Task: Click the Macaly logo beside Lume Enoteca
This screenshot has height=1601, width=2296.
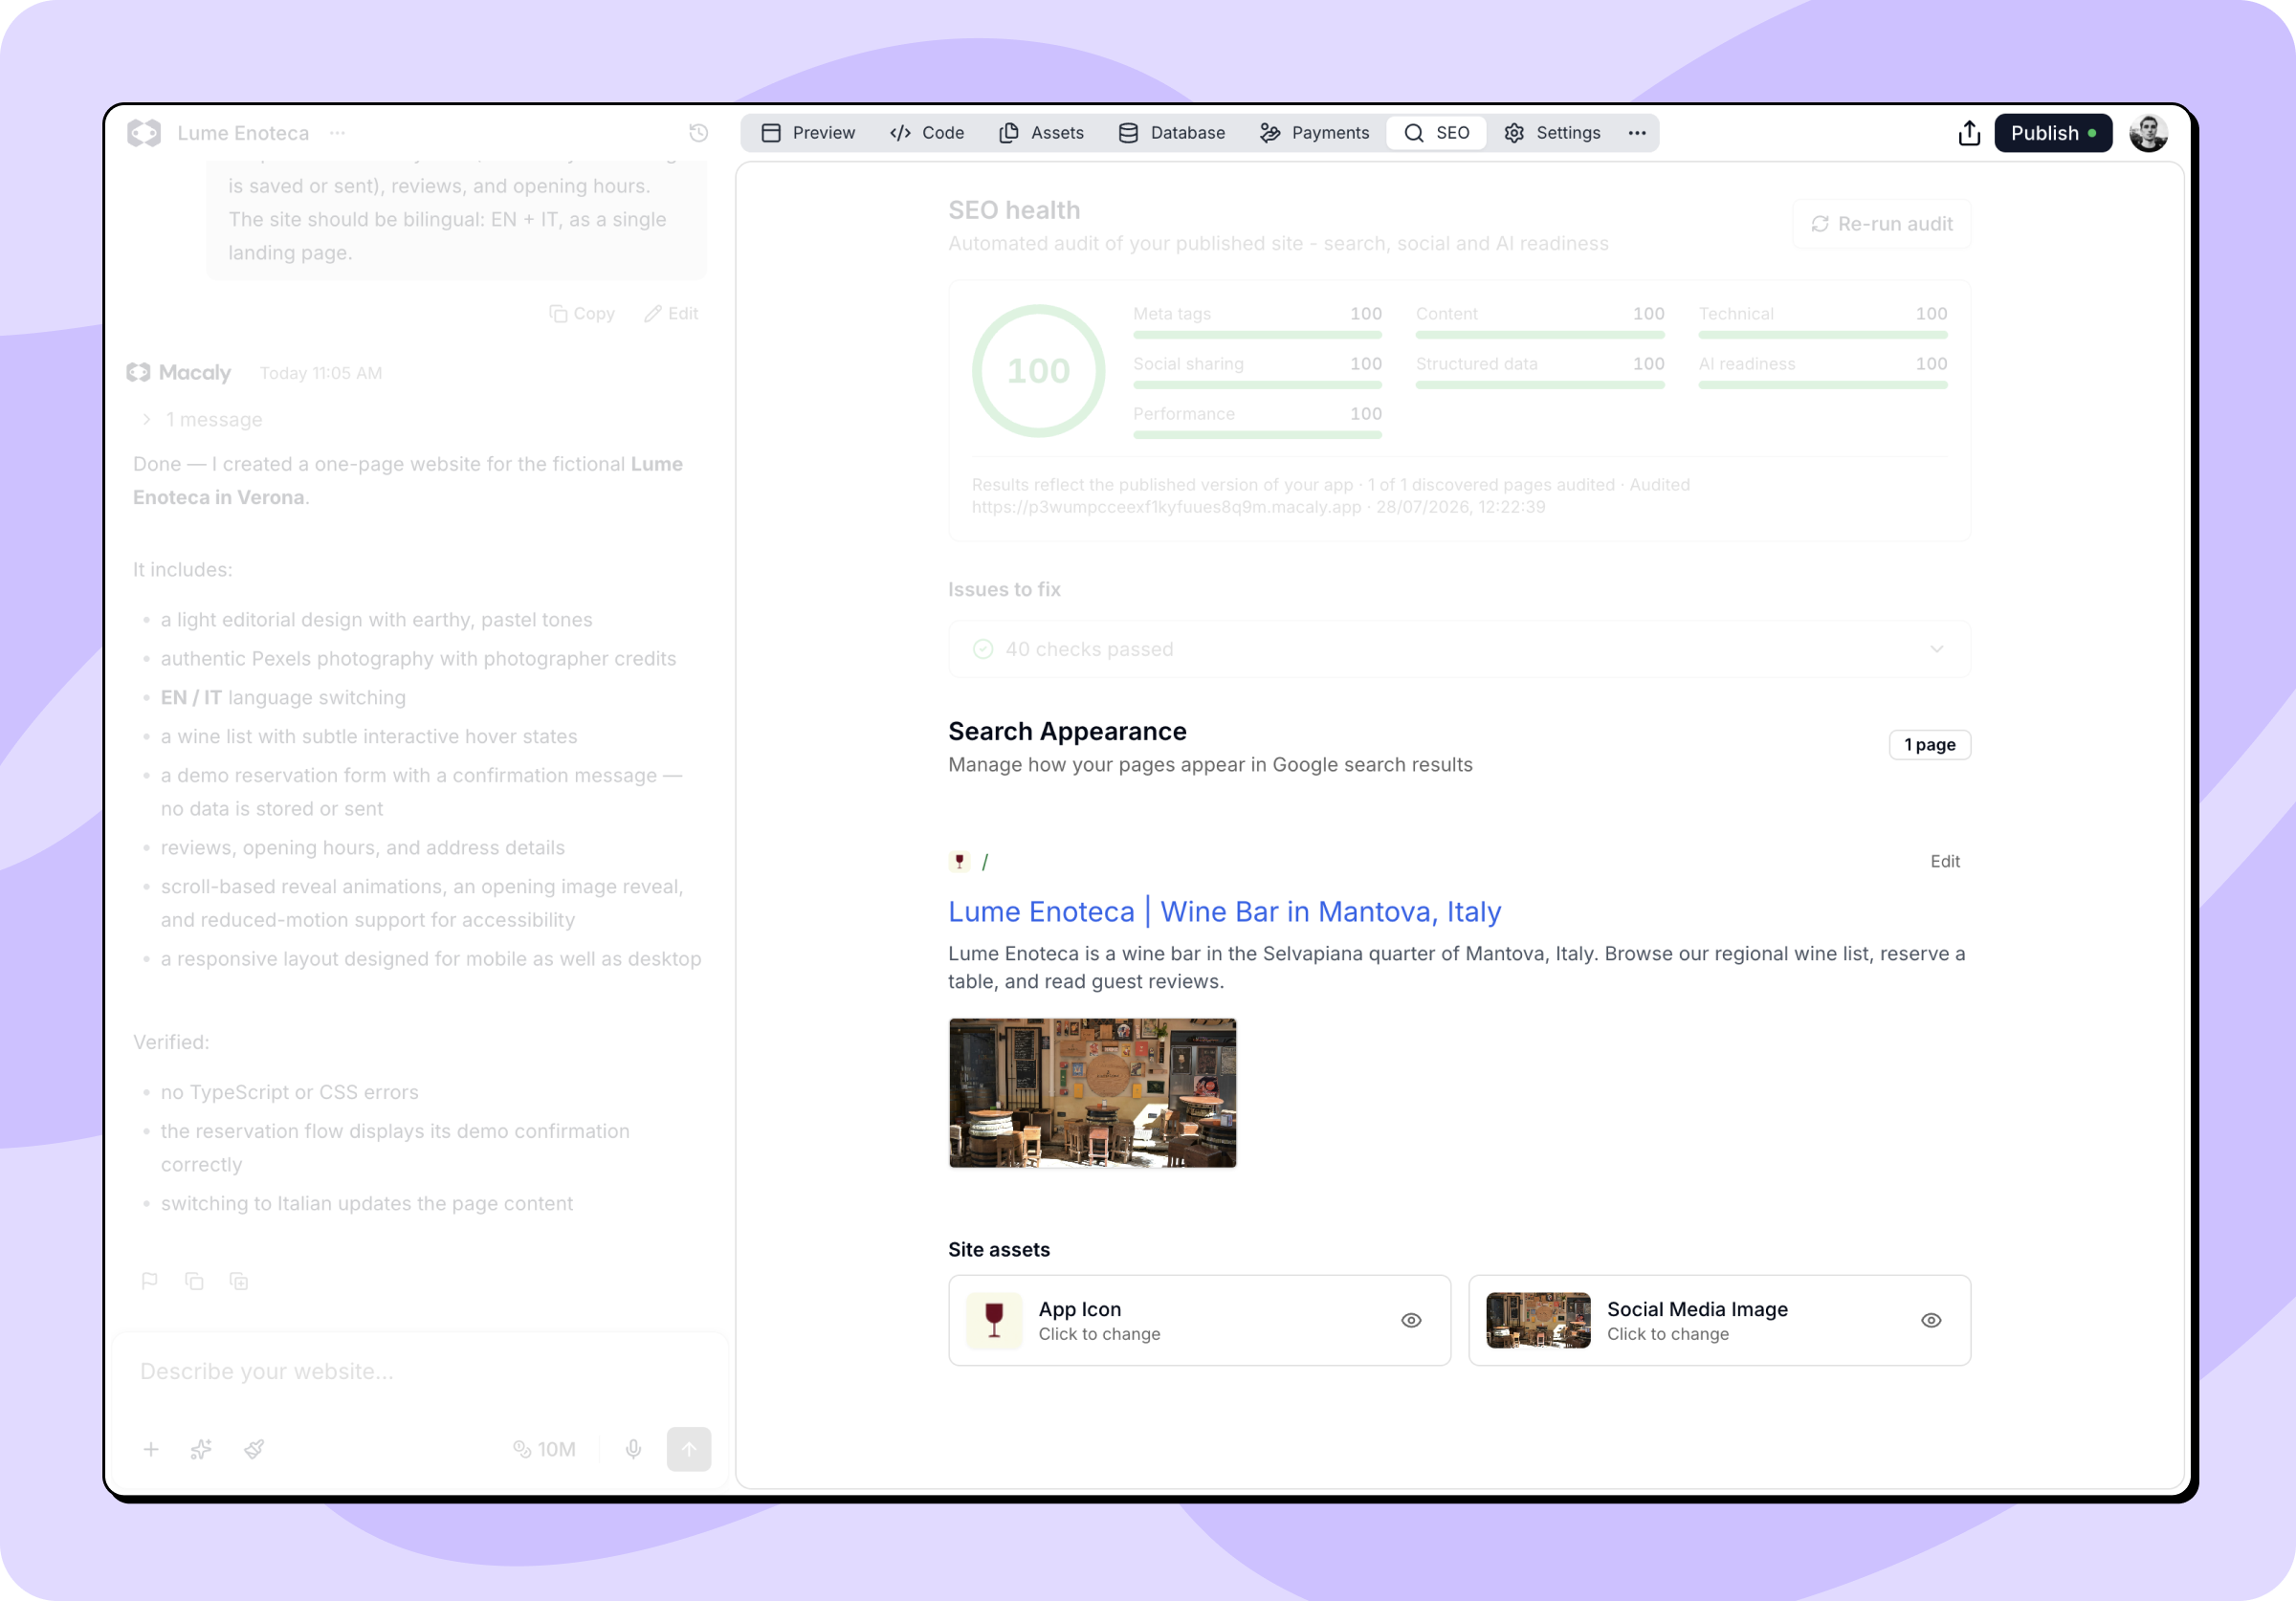Action: point(144,133)
